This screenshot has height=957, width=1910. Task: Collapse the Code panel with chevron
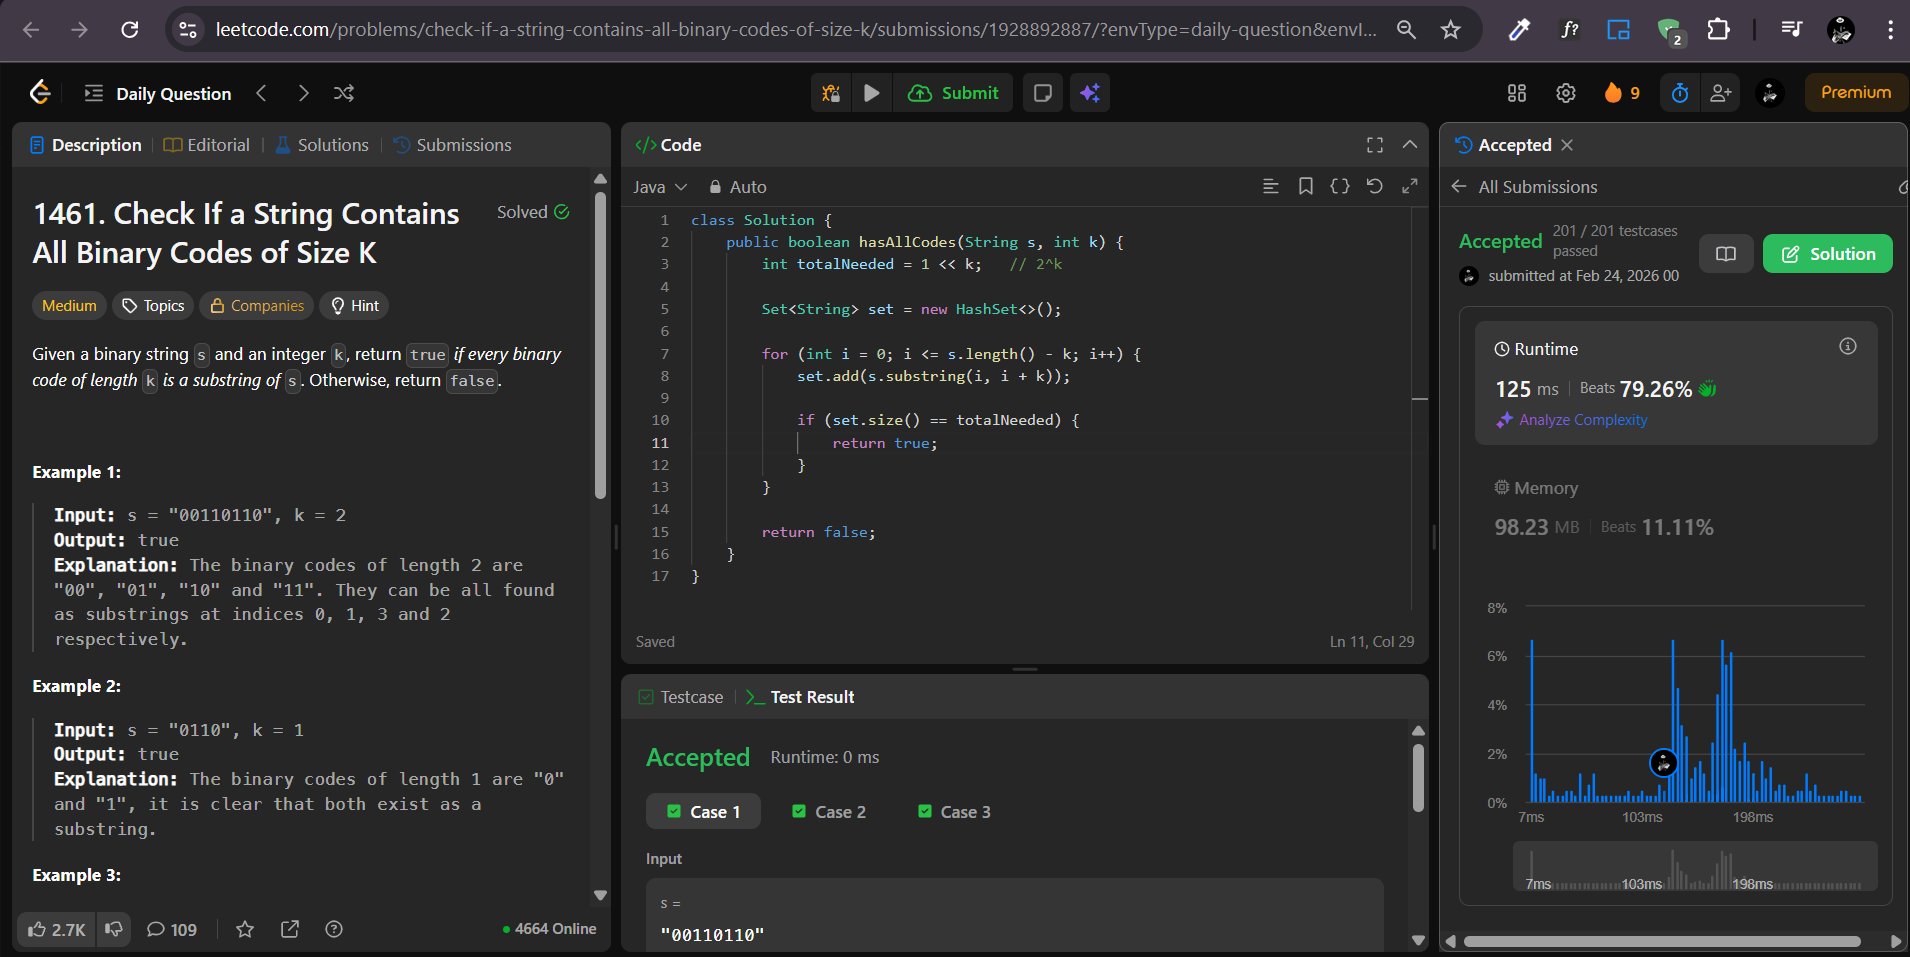pos(1410,145)
